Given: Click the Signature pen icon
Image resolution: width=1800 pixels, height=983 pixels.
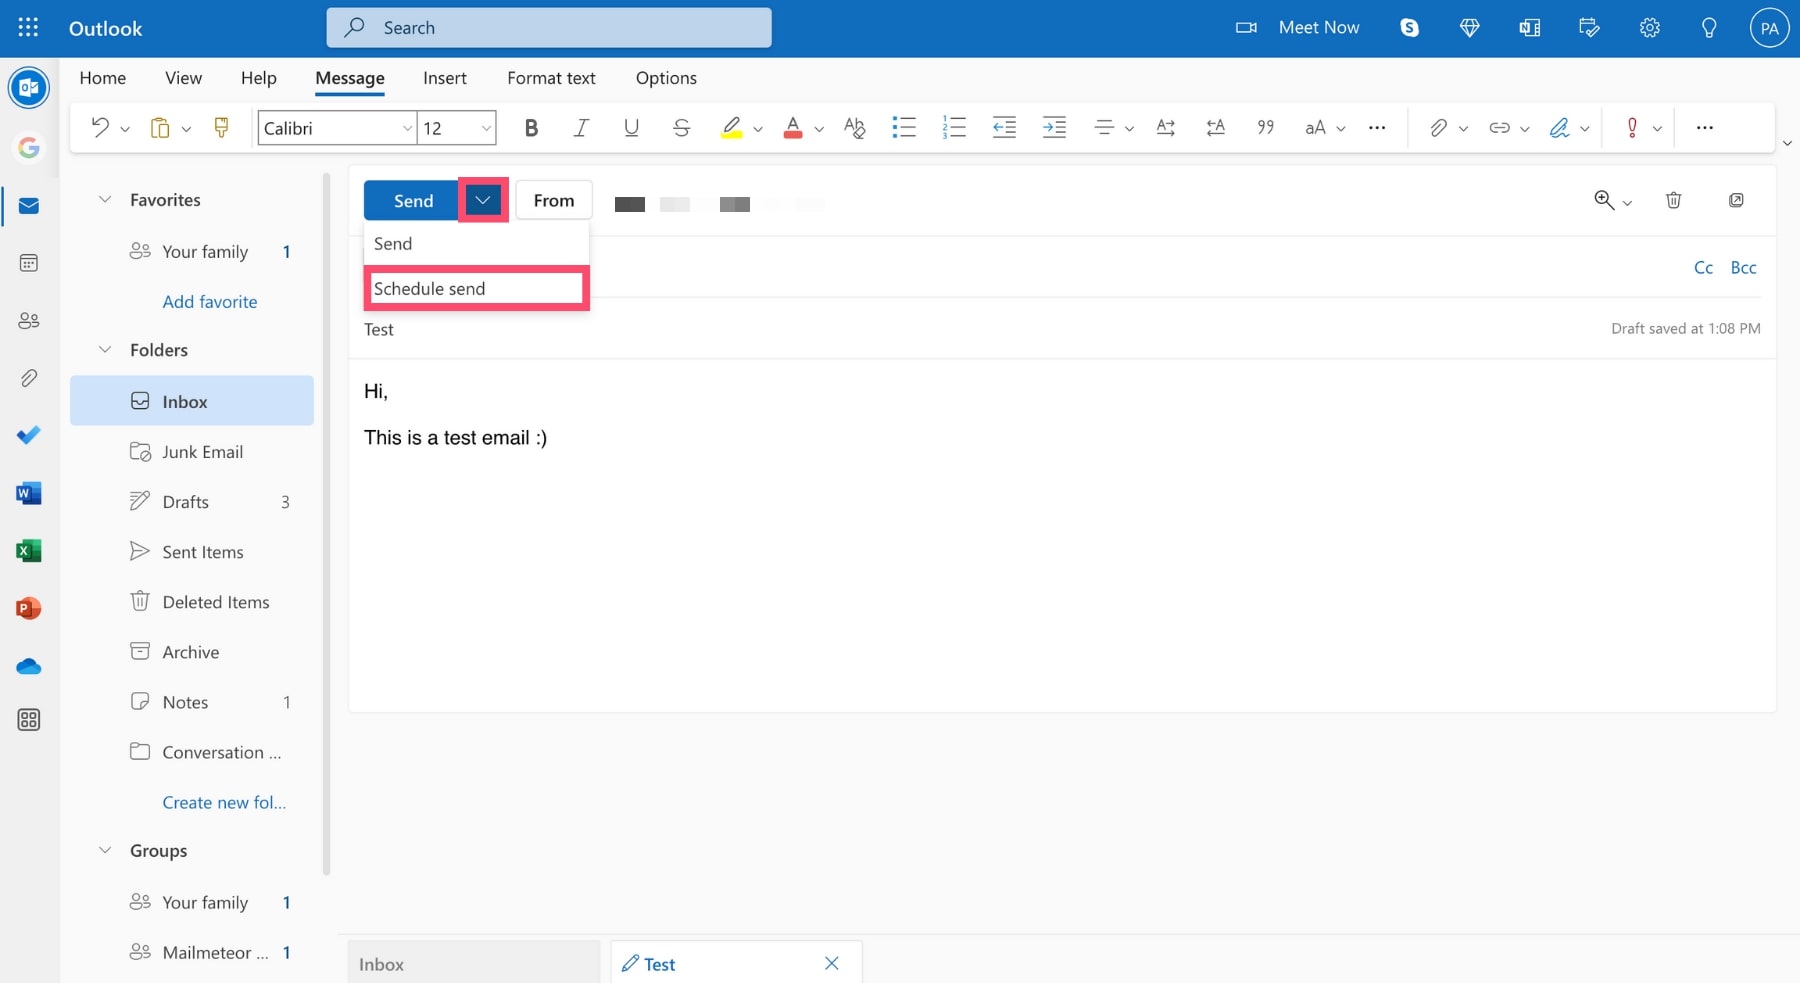Looking at the screenshot, I should tap(1559, 127).
